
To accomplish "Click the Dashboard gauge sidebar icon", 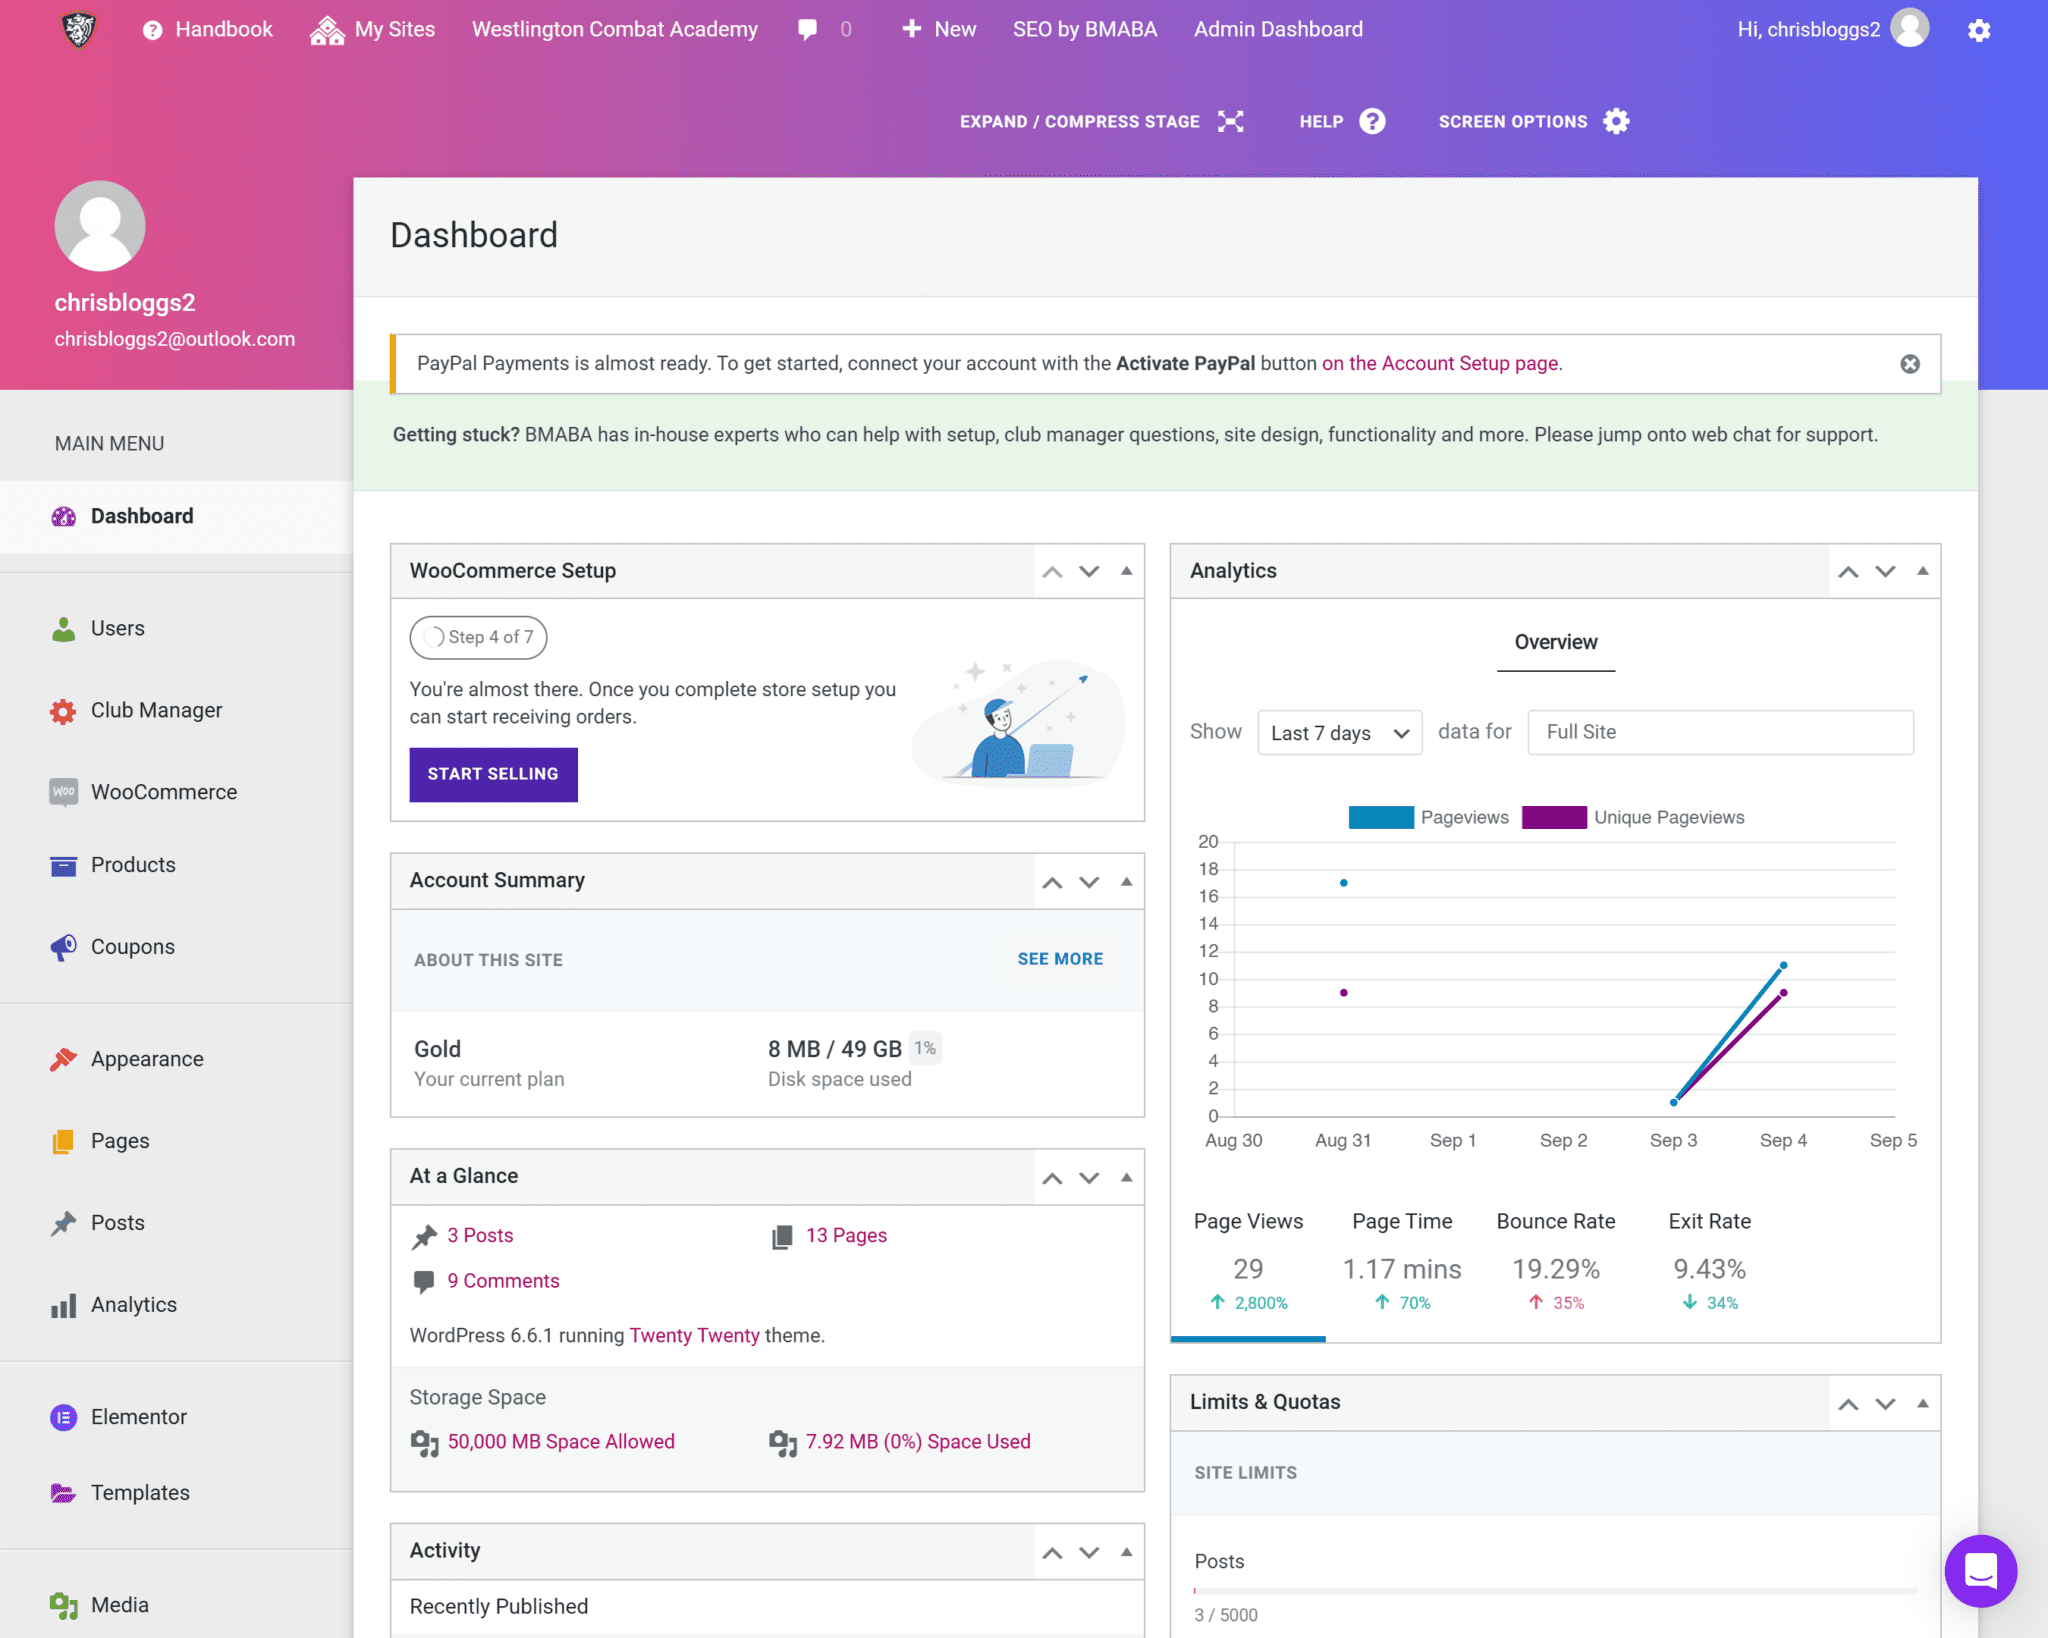I will [x=63, y=516].
